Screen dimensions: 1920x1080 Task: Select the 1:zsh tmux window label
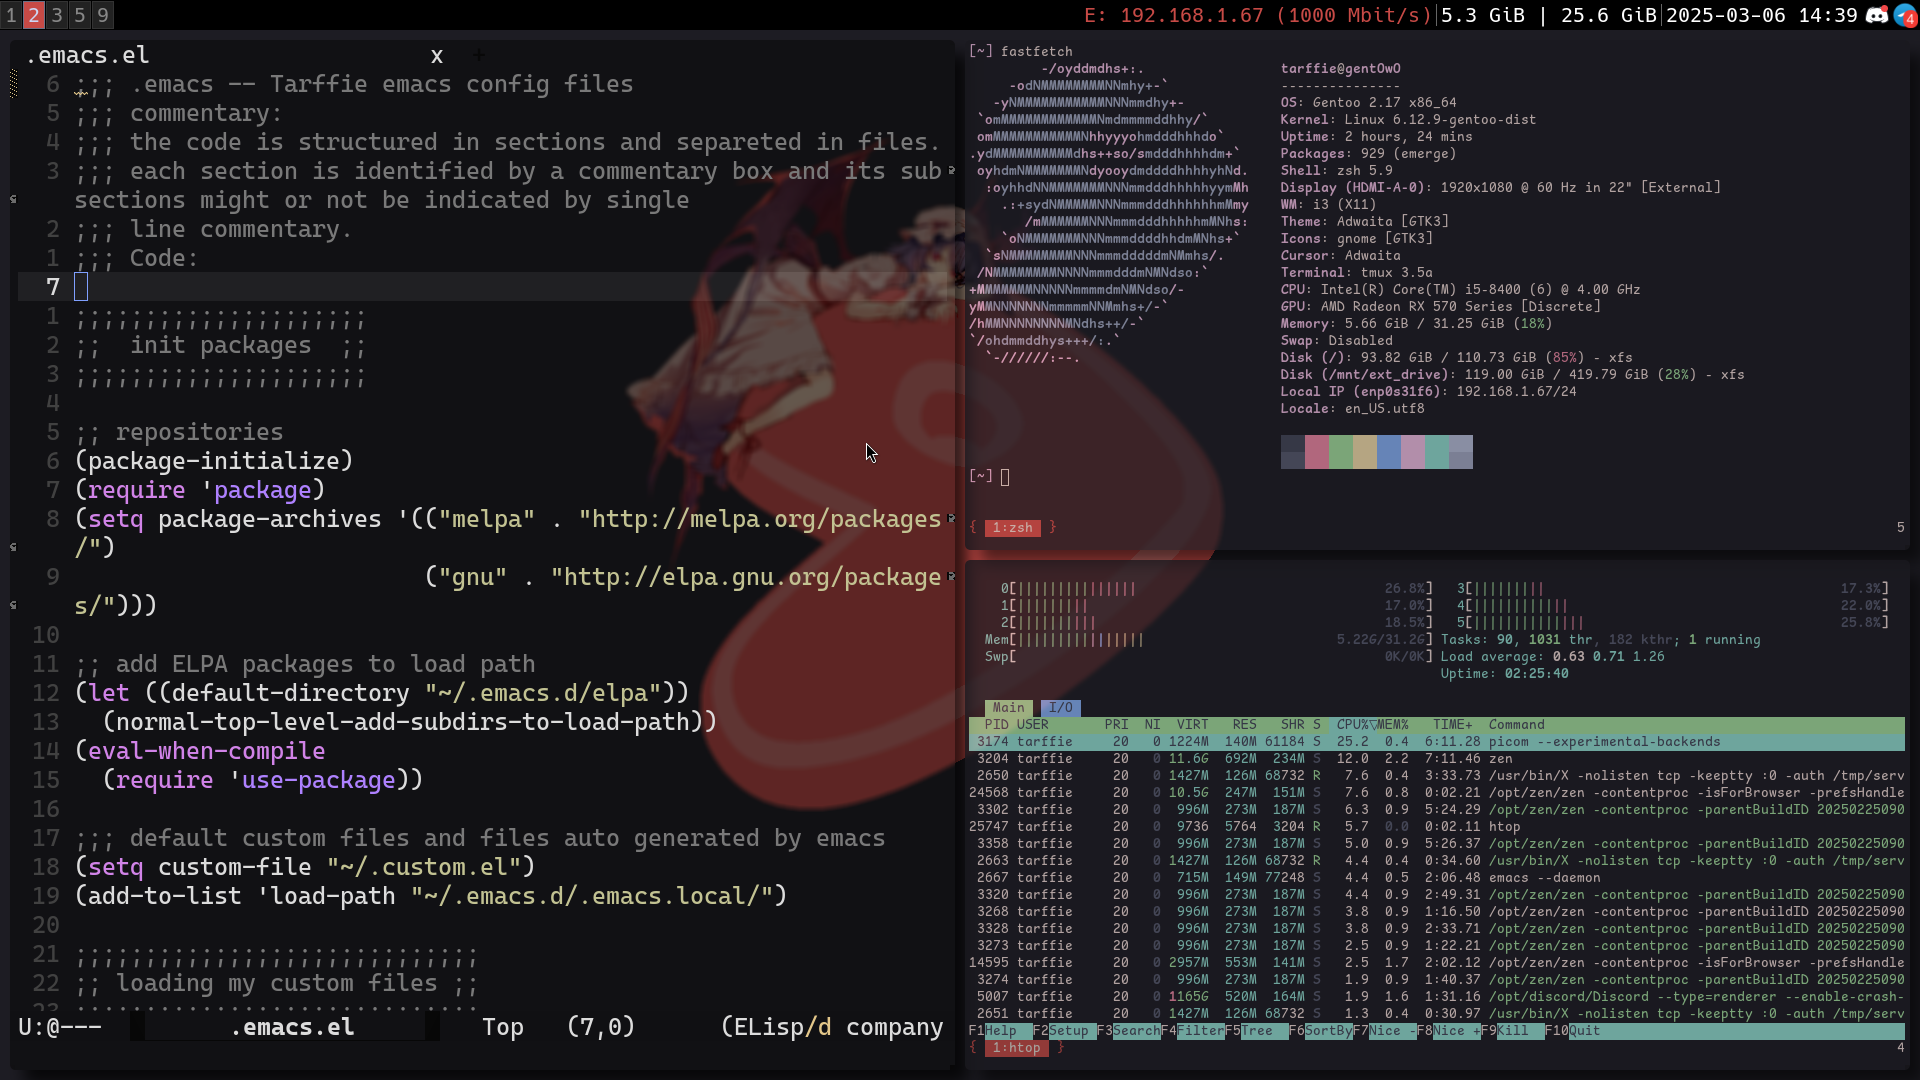click(x=1012, y=528)
